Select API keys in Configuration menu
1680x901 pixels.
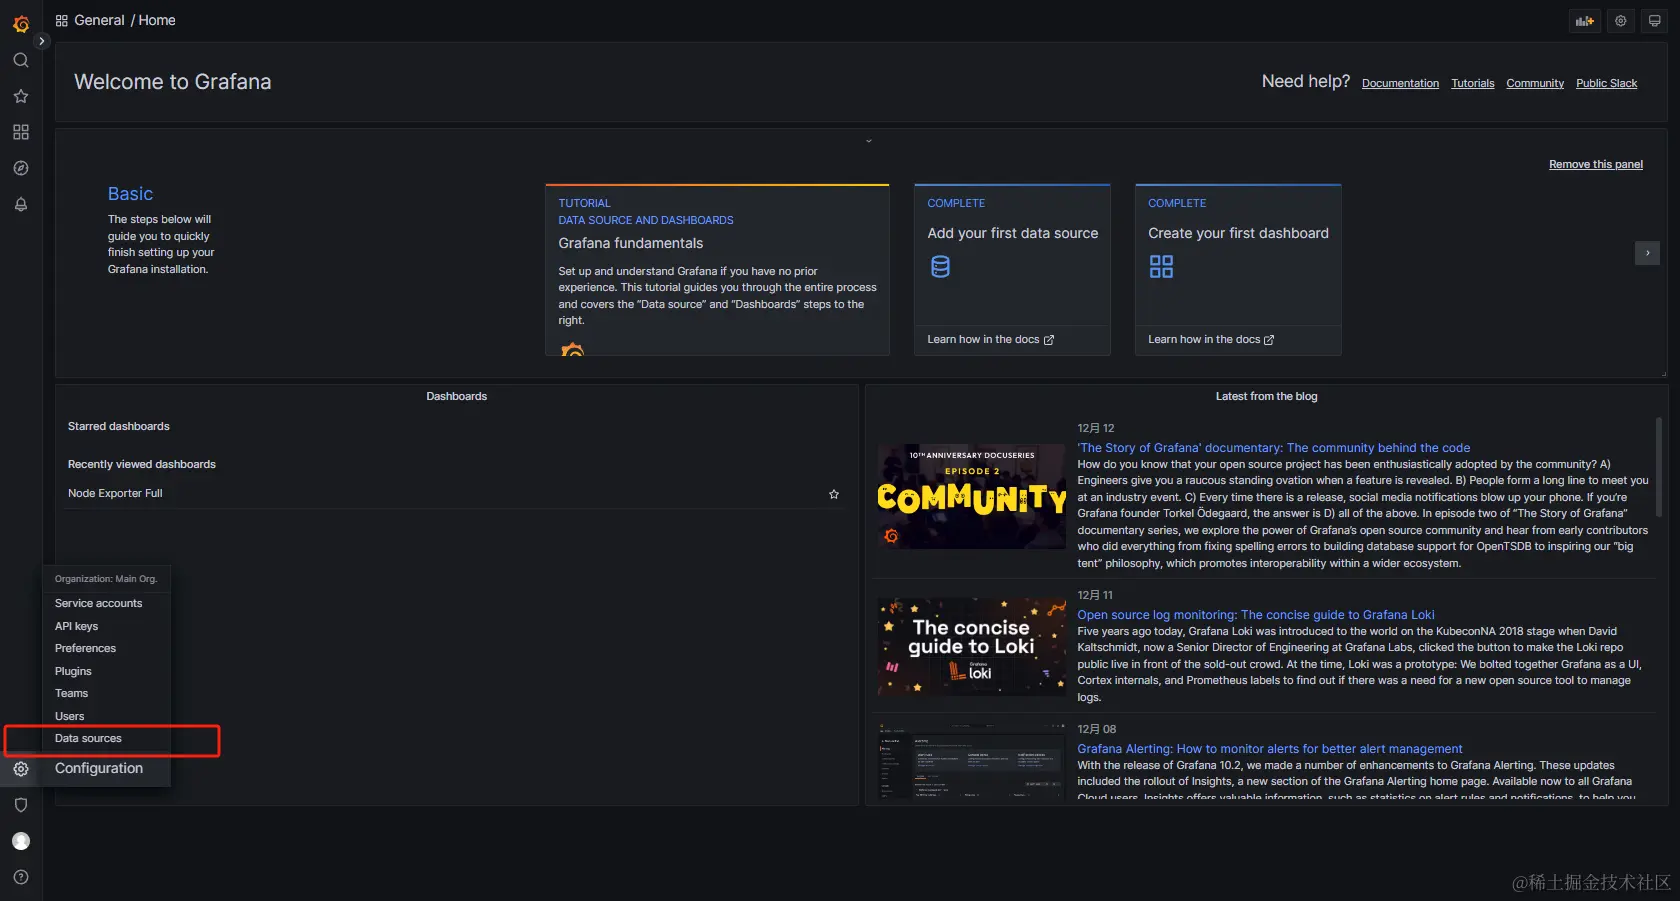pyautogui.click(x=76, y=627)
